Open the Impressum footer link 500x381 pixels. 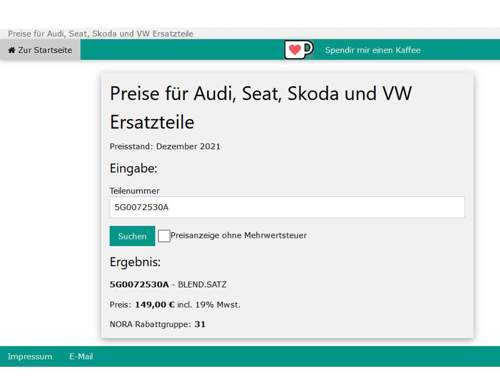[30, 356]
